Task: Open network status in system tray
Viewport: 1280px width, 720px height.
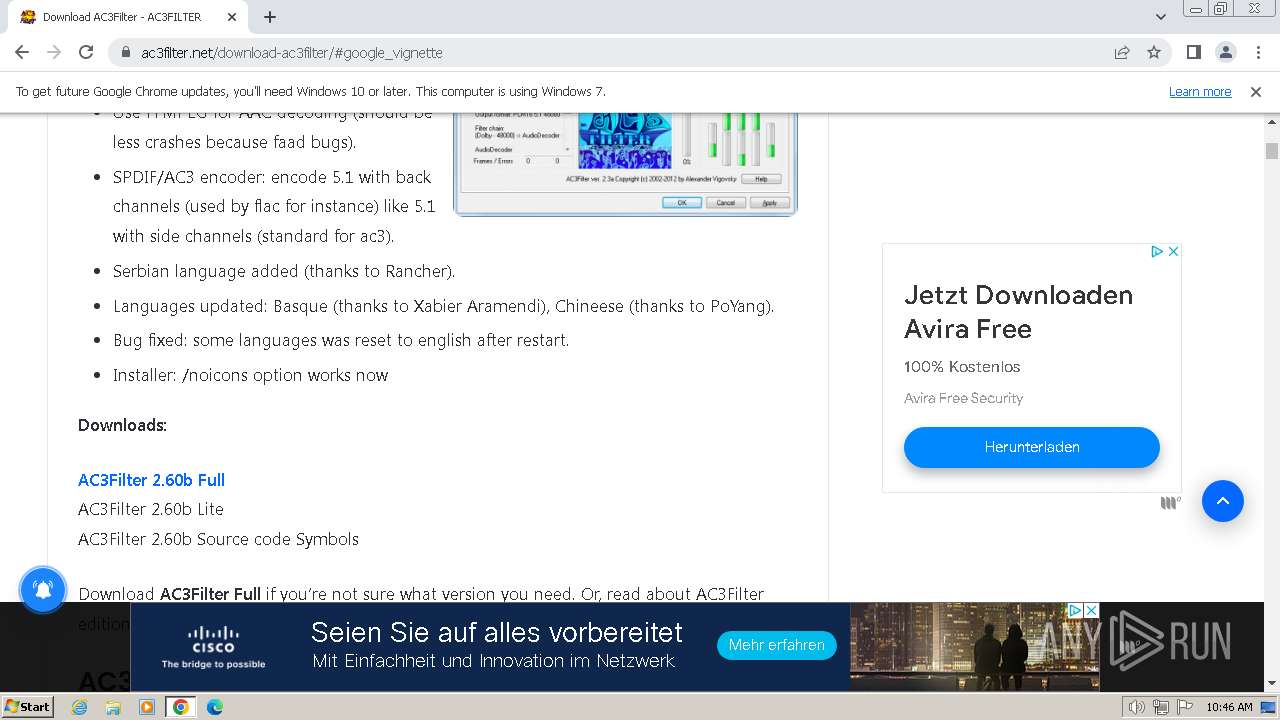Action: point(1161,707)
